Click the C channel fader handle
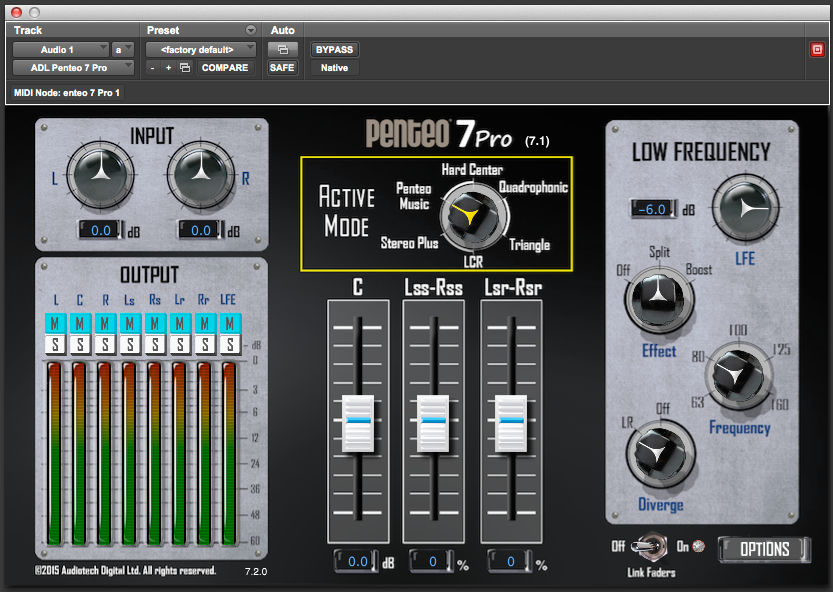The image size is (833, 592). [x=358, y=422]
